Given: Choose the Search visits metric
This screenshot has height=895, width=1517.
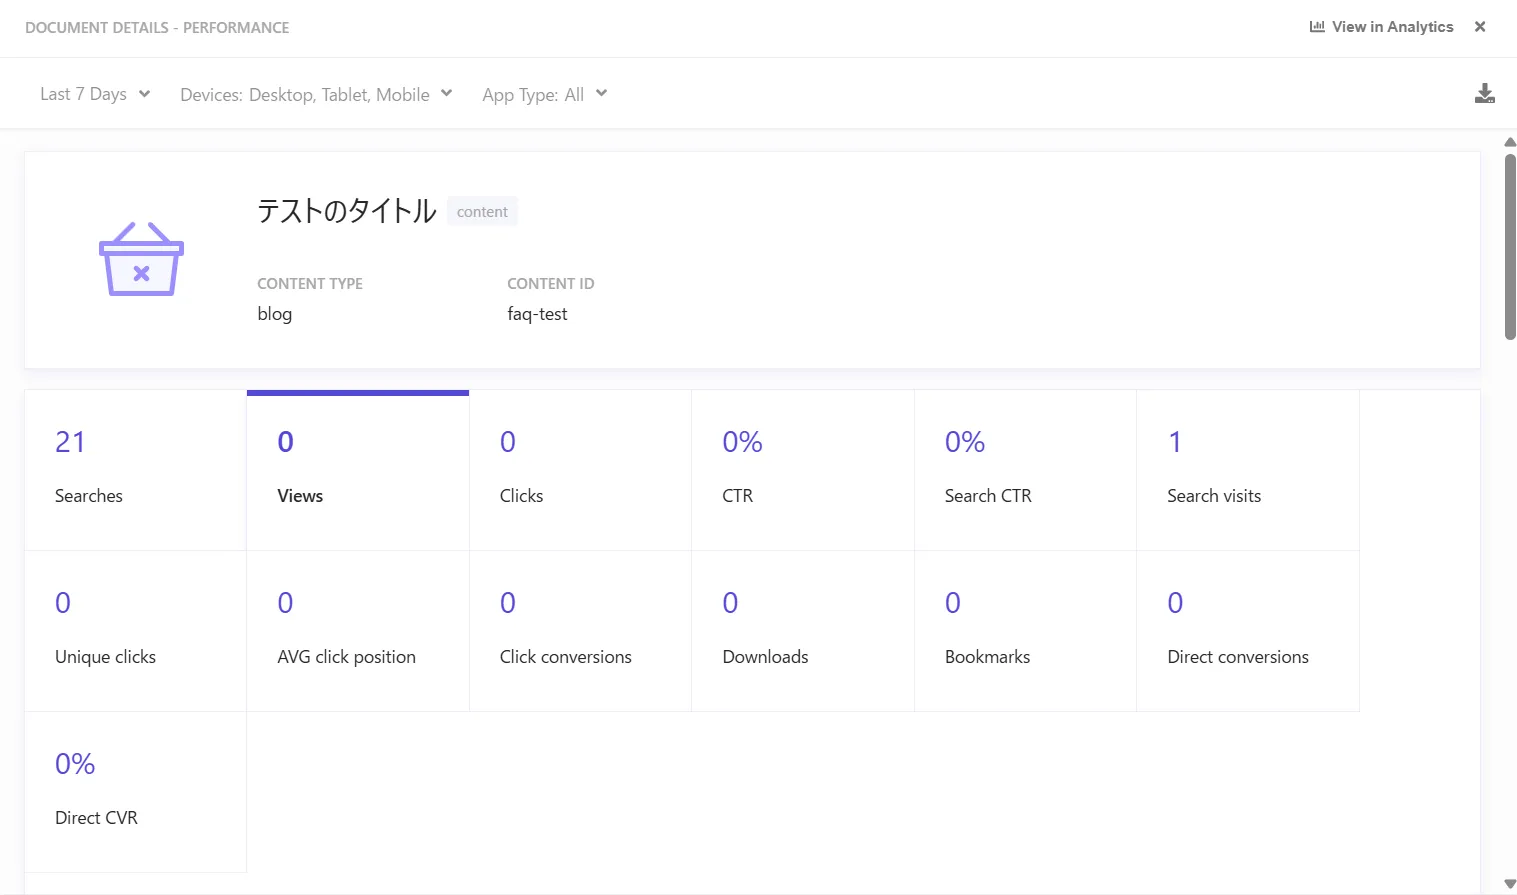Looking at the screenshot, I should click(1247, 470).
